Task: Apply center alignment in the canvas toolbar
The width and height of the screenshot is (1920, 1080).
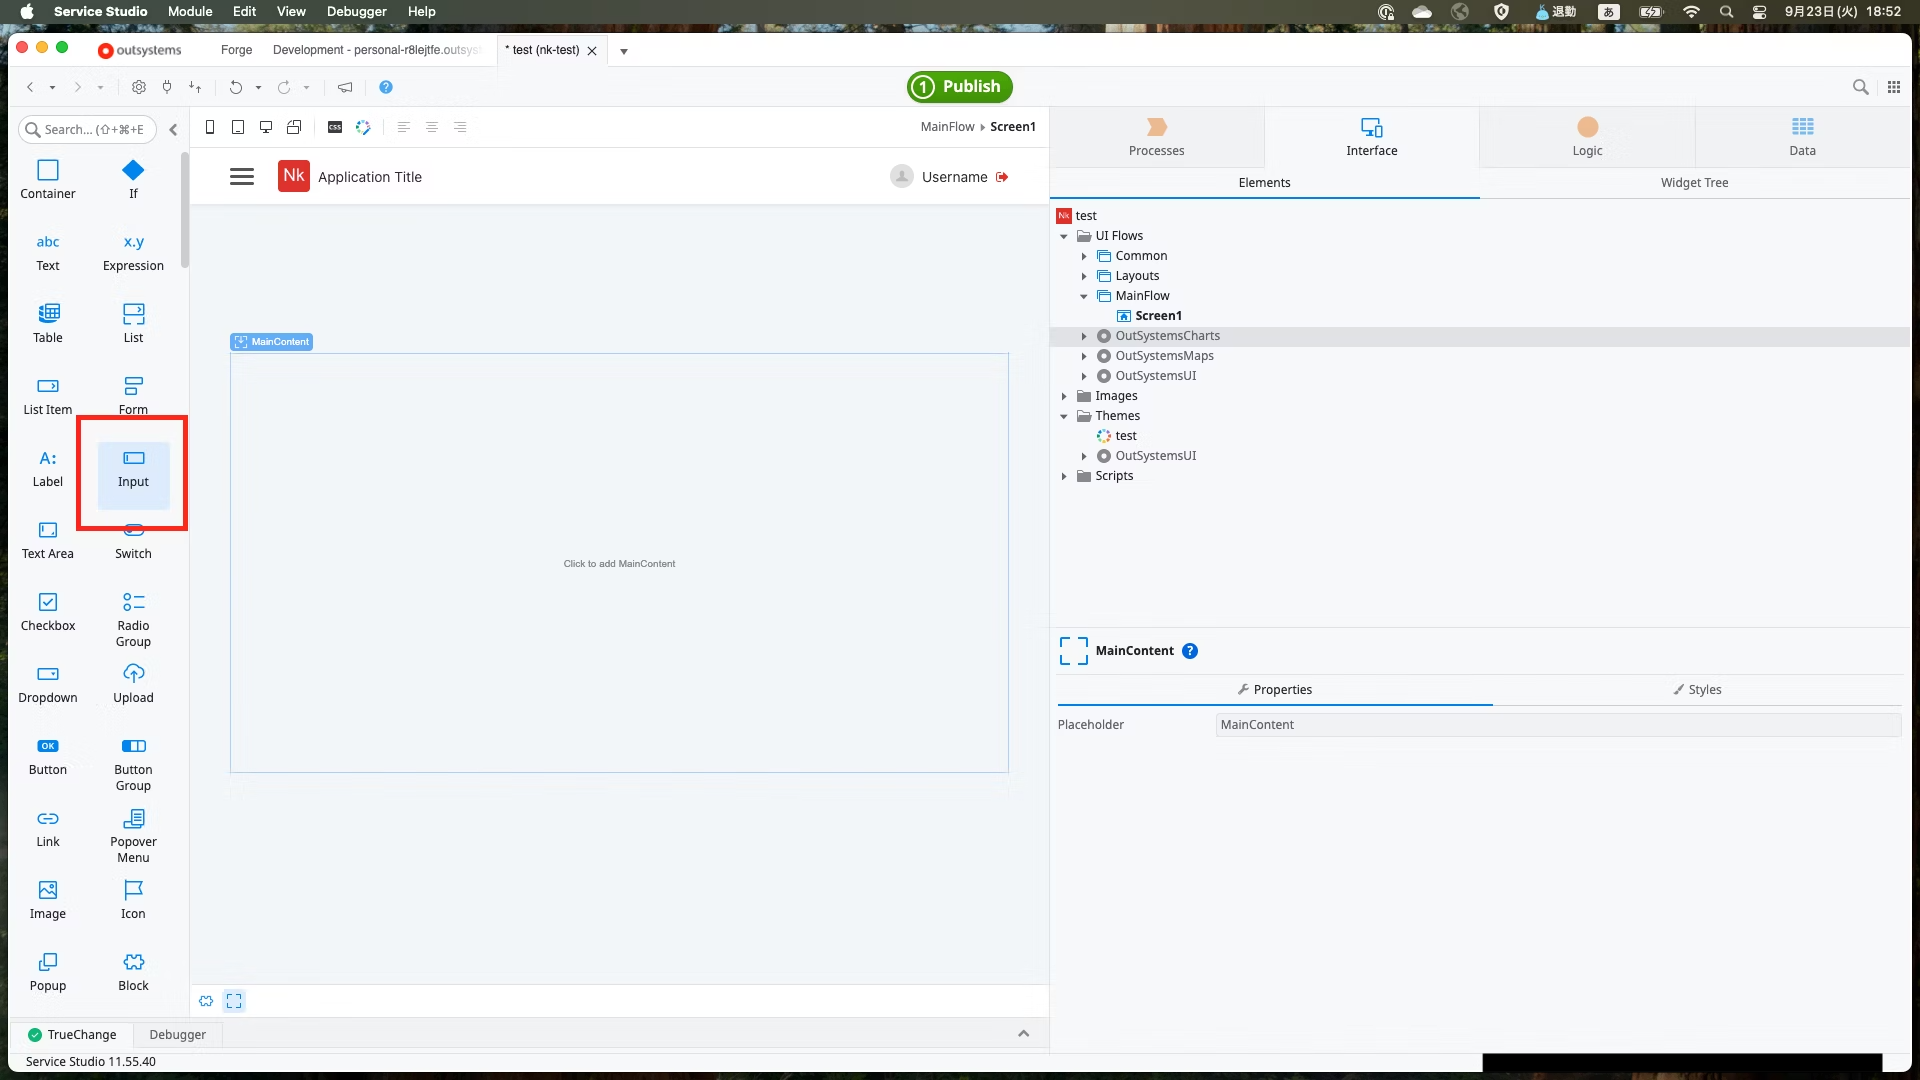Action: pos(431,127)
